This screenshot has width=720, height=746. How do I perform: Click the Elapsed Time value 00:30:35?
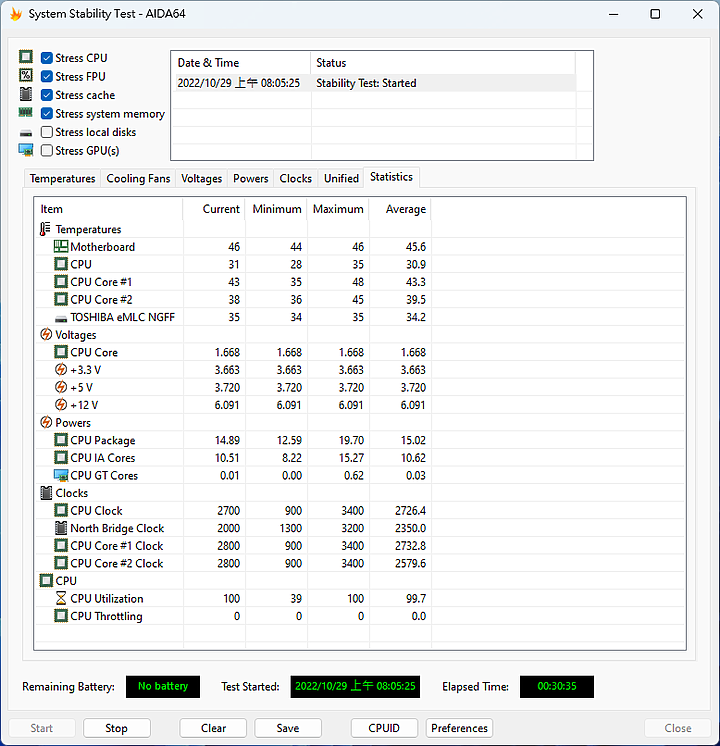coord(557,687)
